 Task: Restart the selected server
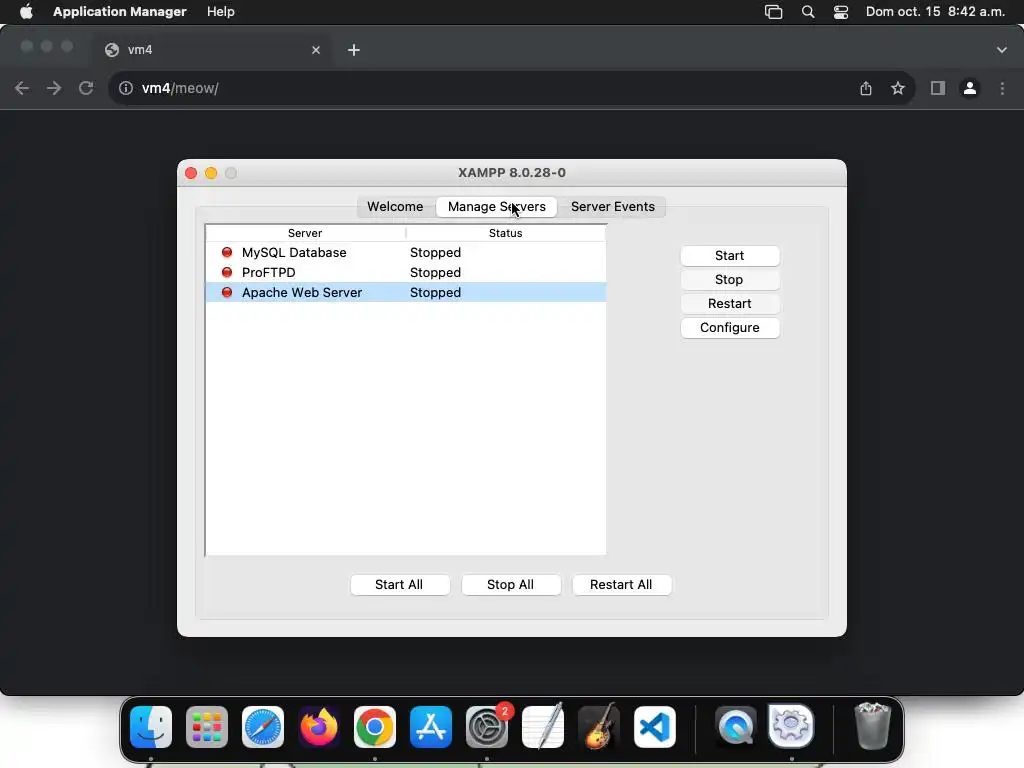click(729, 304)
